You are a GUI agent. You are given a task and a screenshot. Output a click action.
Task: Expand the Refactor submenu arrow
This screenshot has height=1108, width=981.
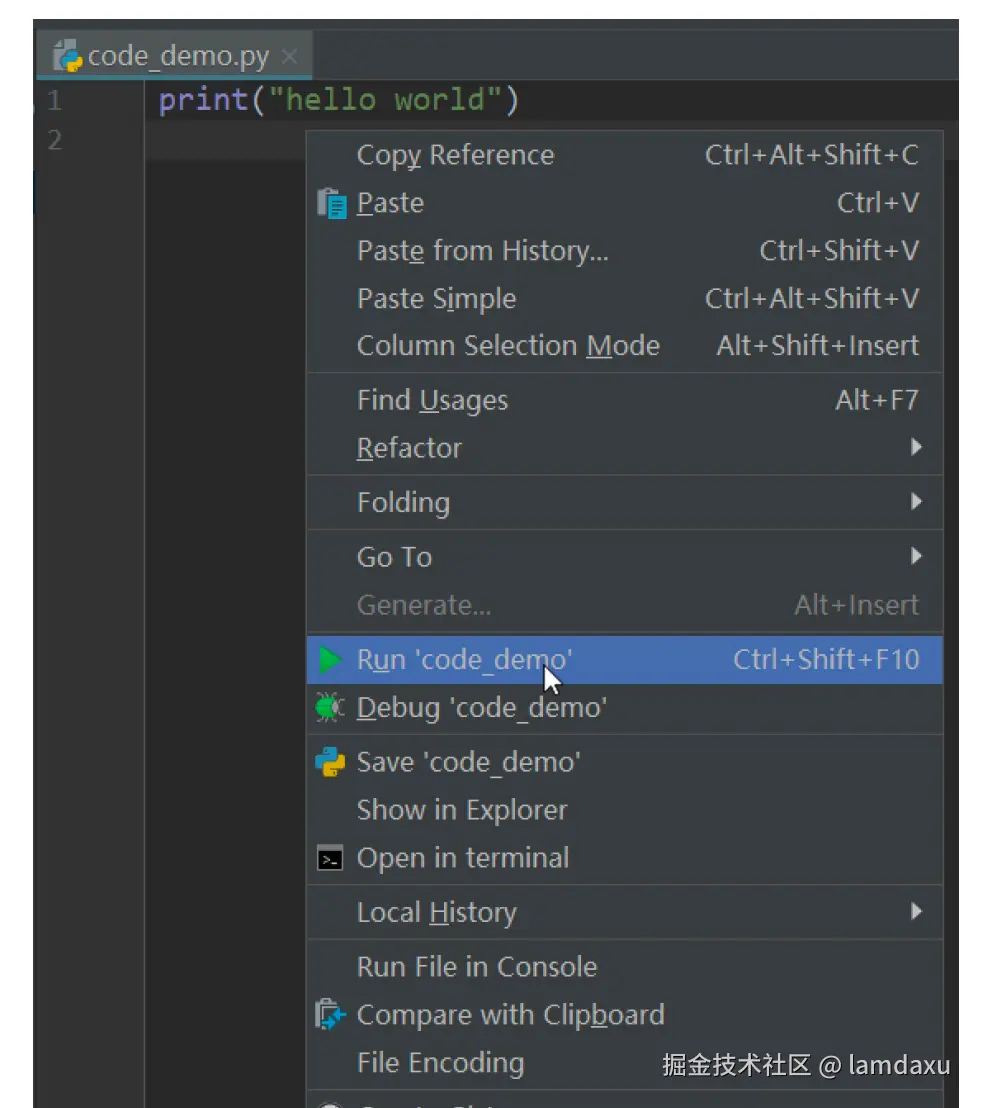point(916,448)
